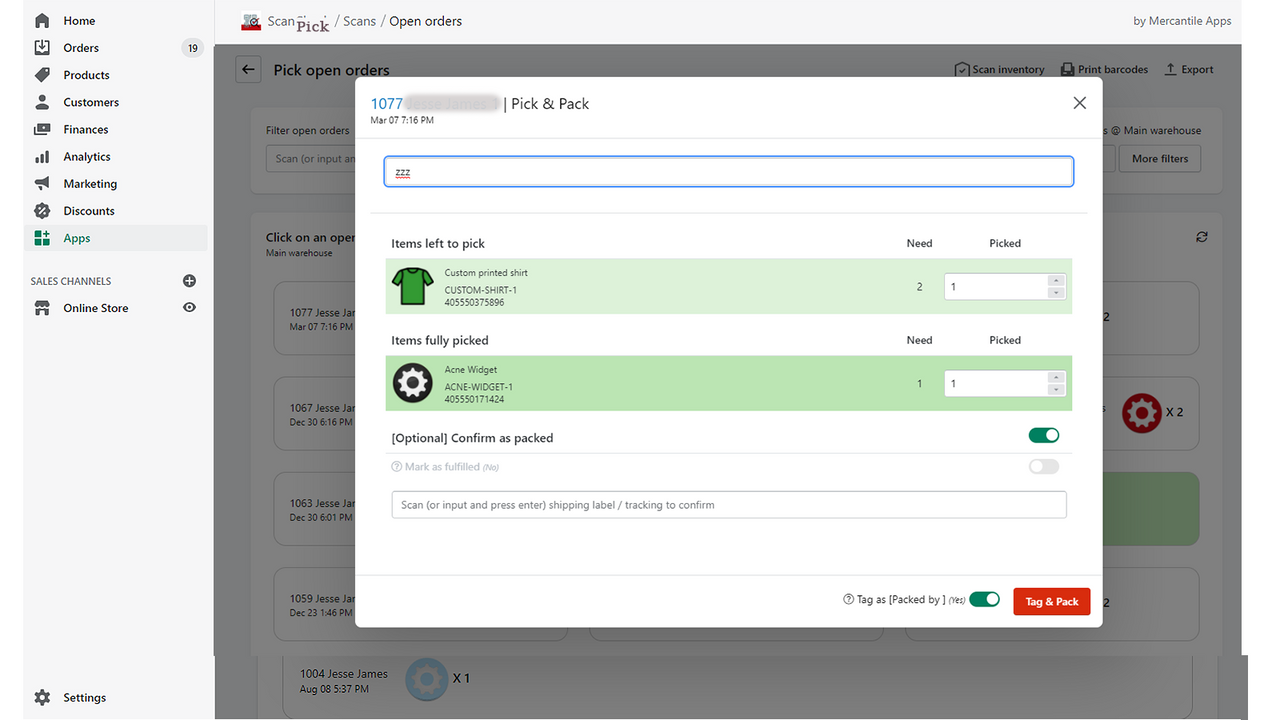Open Settings at the bottom of the sidebar
The width and height of the screenshot is (1280, 720).
(x=84, y=697)
